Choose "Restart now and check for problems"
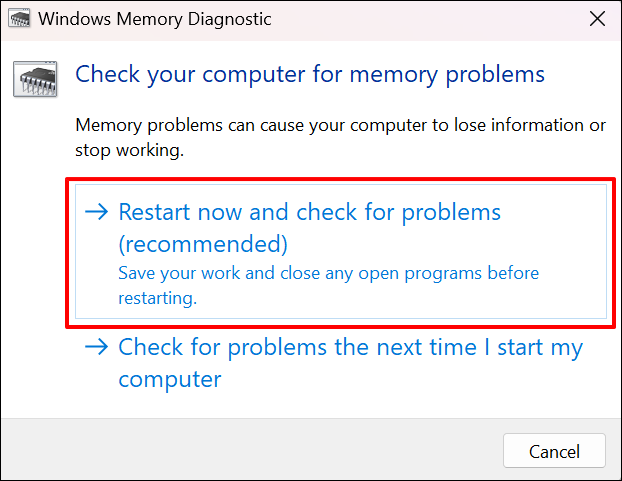Viewport: 622px width, 481px height. pyautogui.click(x=309, y=212)
